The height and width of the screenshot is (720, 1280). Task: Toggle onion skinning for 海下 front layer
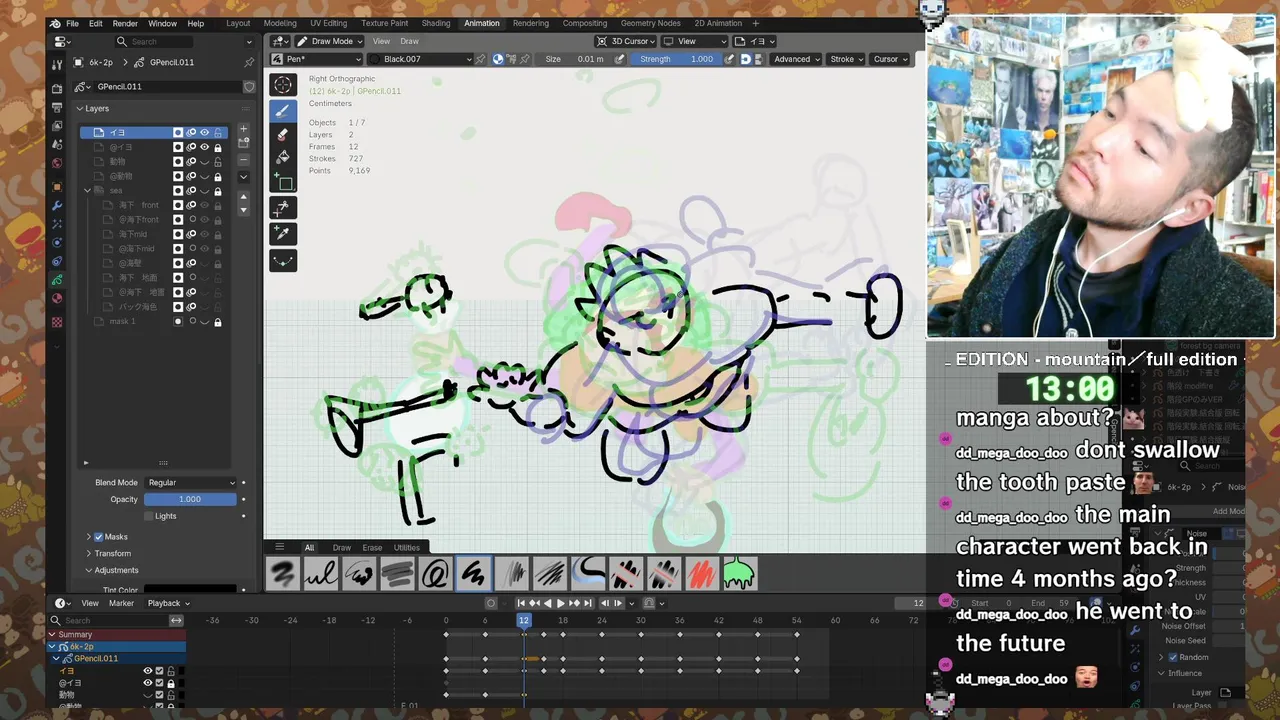[191, 205]
